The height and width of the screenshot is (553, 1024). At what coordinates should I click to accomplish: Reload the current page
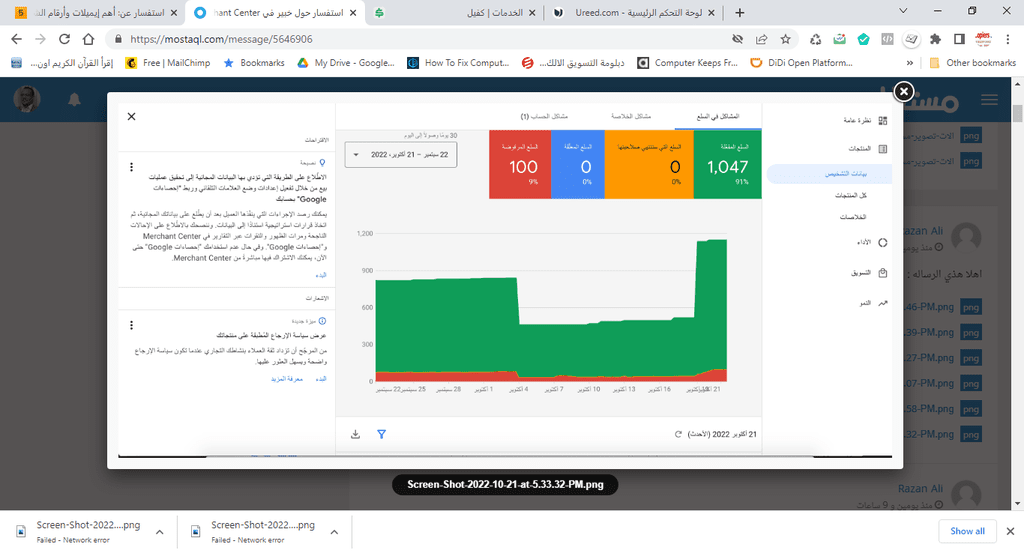tap(64, 39)
